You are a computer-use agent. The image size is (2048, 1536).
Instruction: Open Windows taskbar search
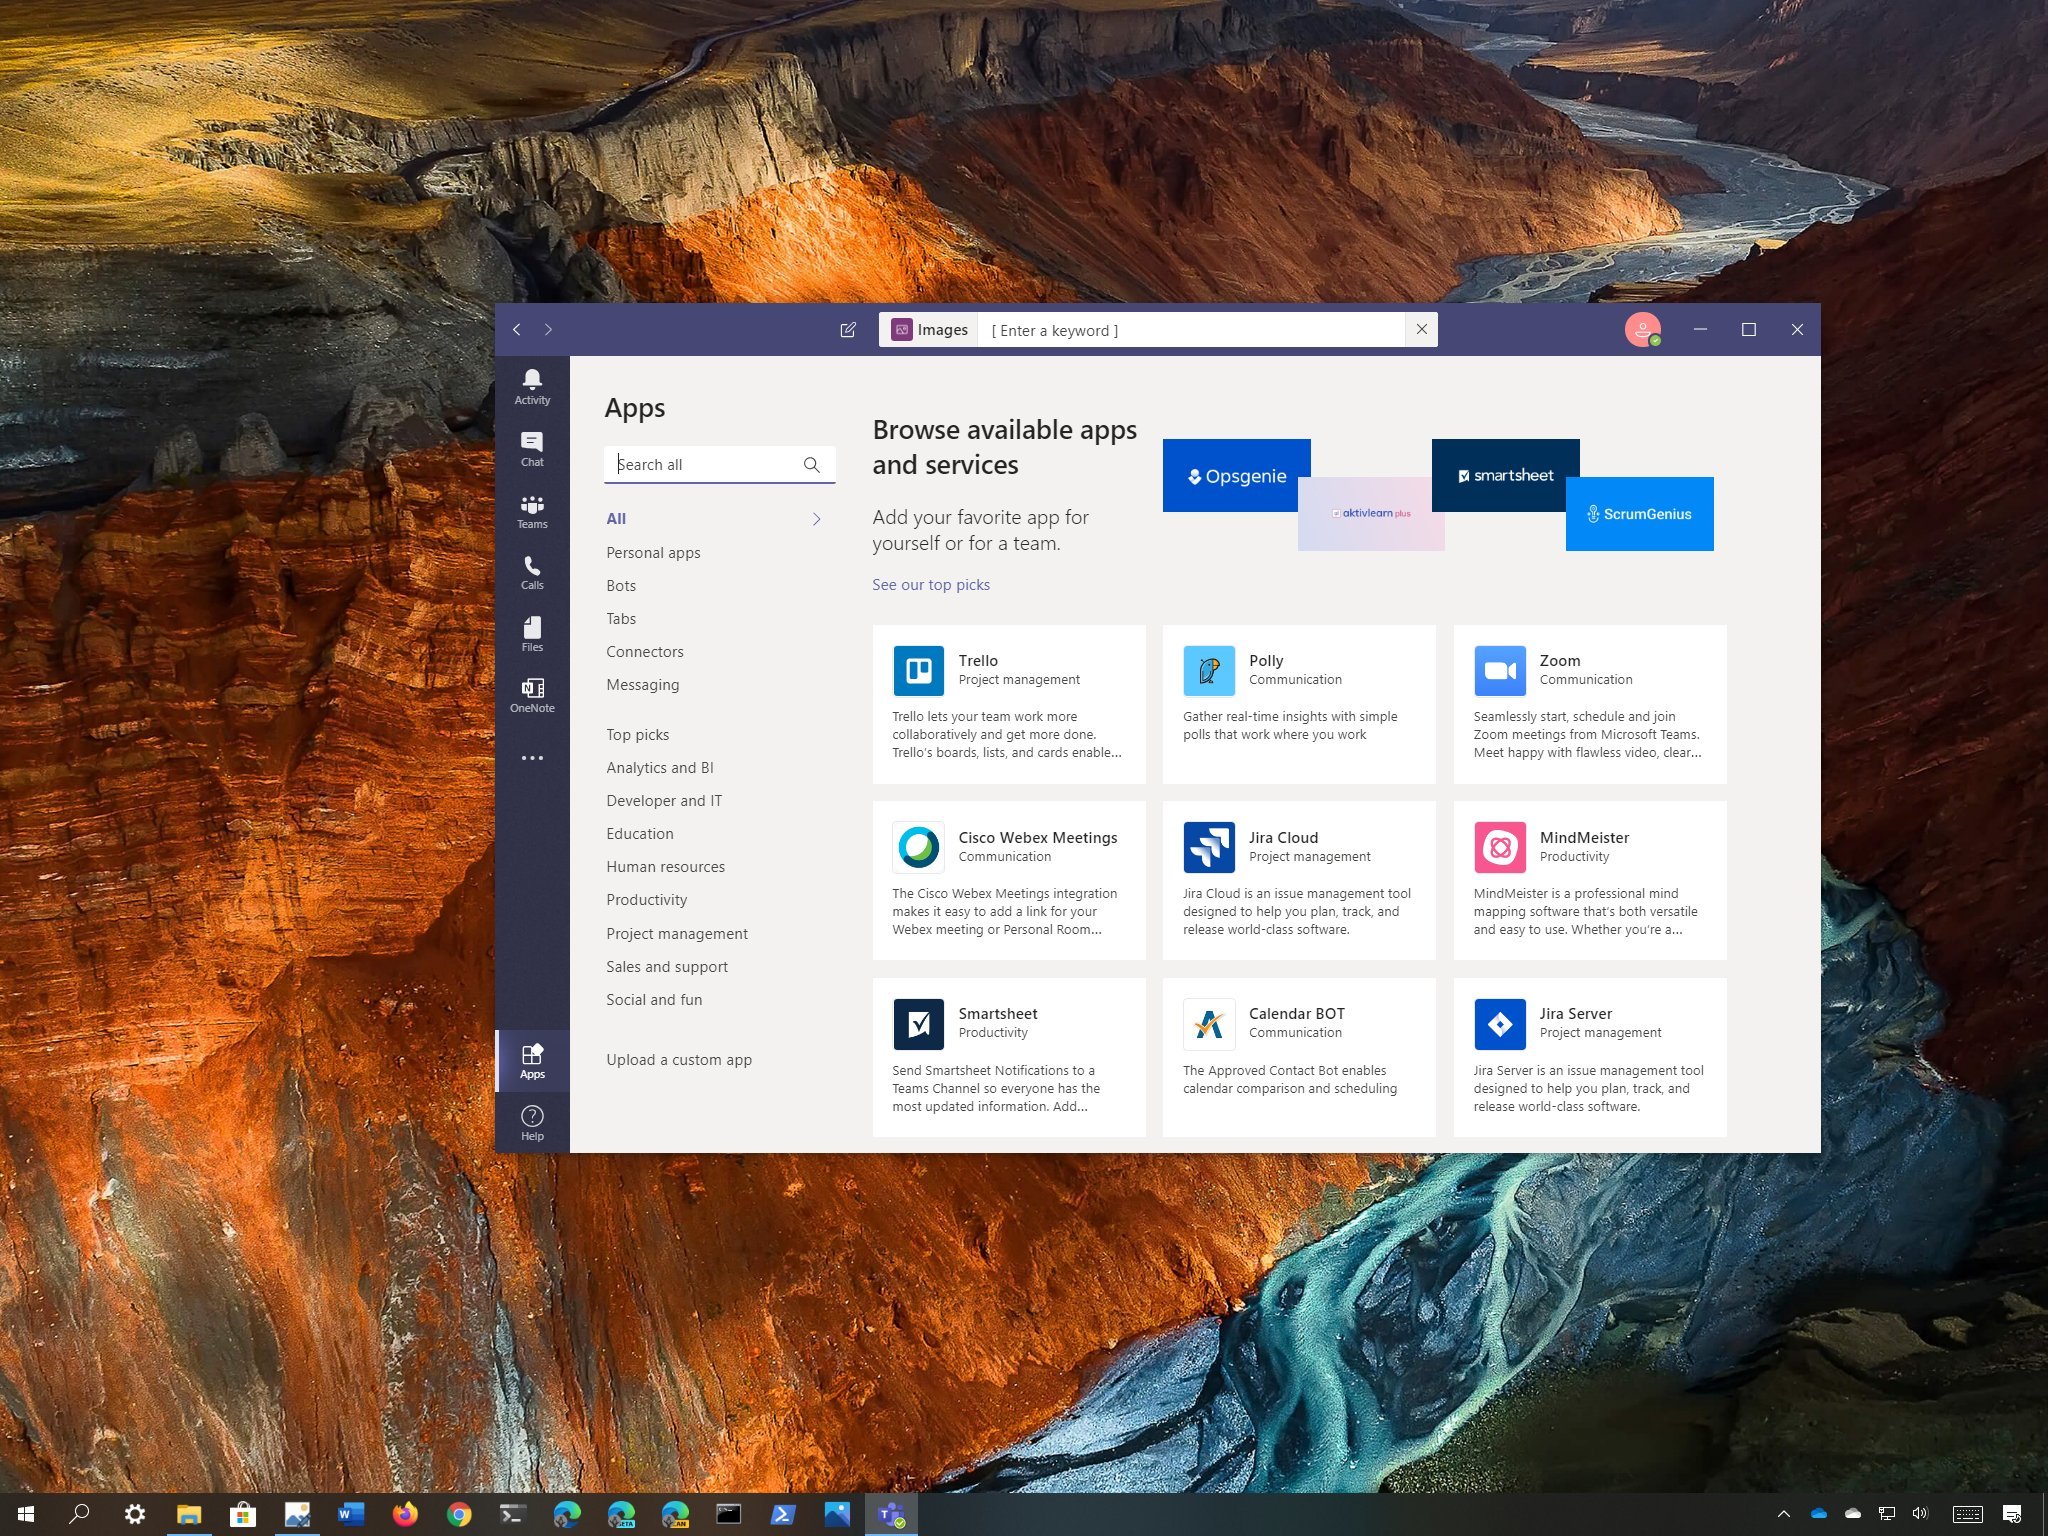coord(79,1514)
